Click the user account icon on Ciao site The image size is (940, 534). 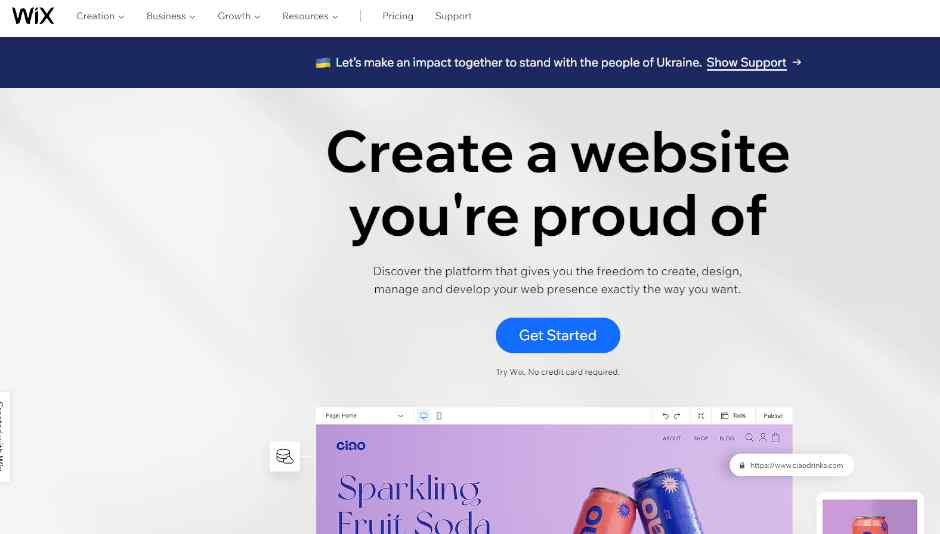click(x=763, y=438)
